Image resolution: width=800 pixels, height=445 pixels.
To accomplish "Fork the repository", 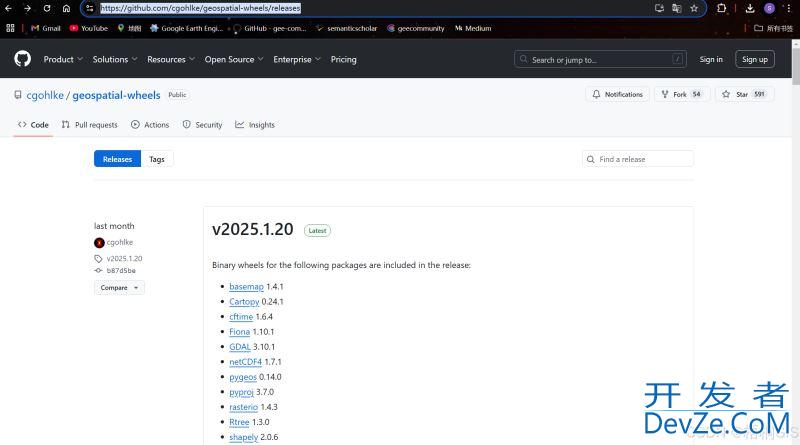I will pos(682,94).
